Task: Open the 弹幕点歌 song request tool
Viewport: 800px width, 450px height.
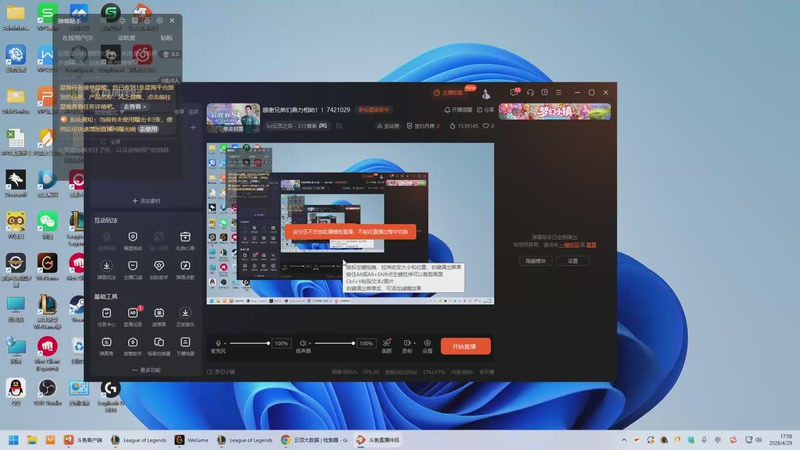Action: click(x=185, y=269)
